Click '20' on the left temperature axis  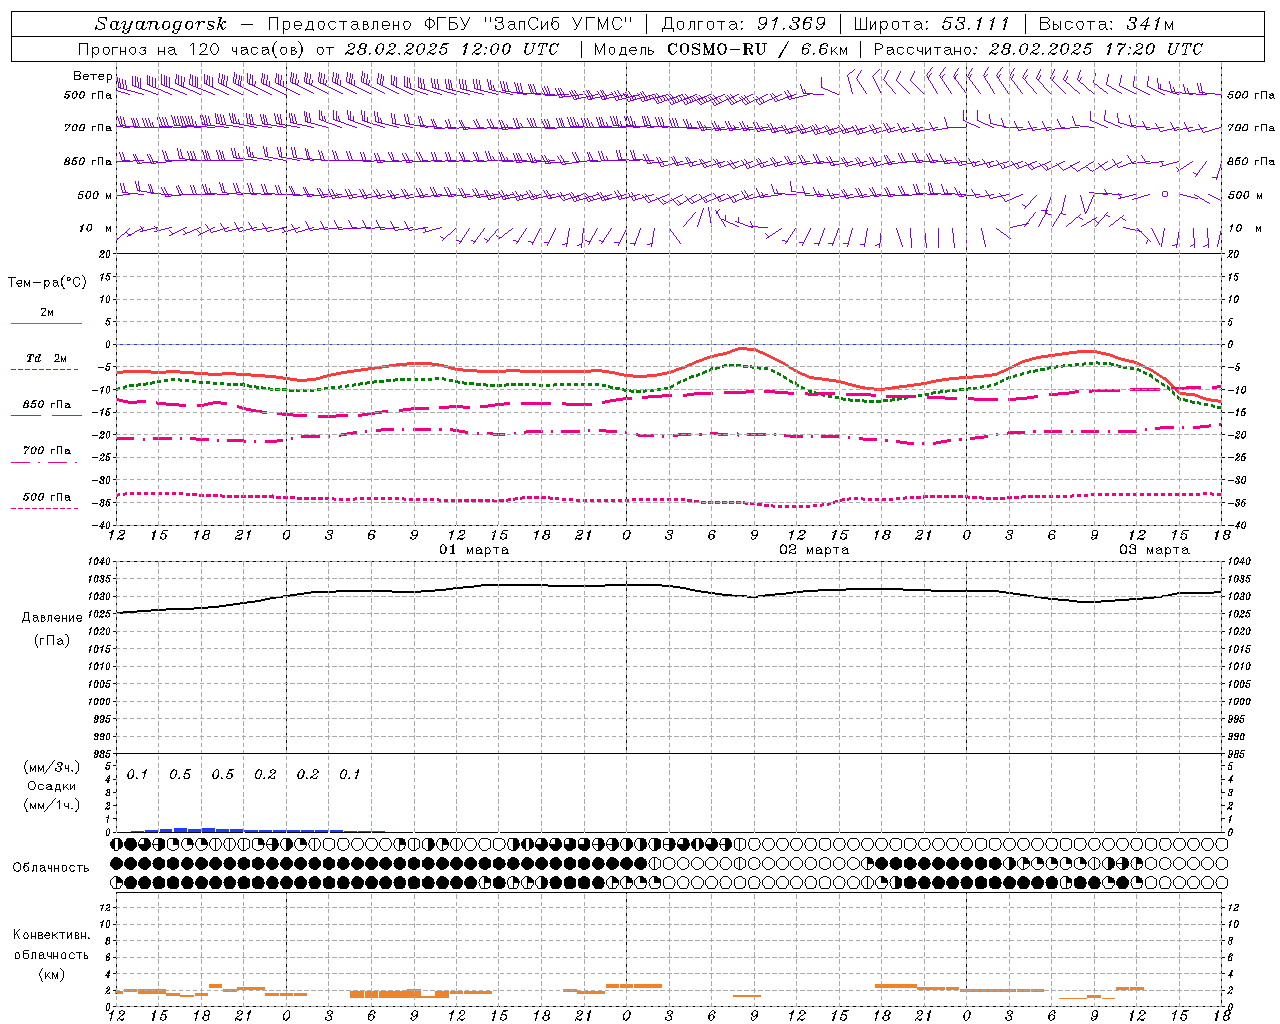click(x=106, y=254)
